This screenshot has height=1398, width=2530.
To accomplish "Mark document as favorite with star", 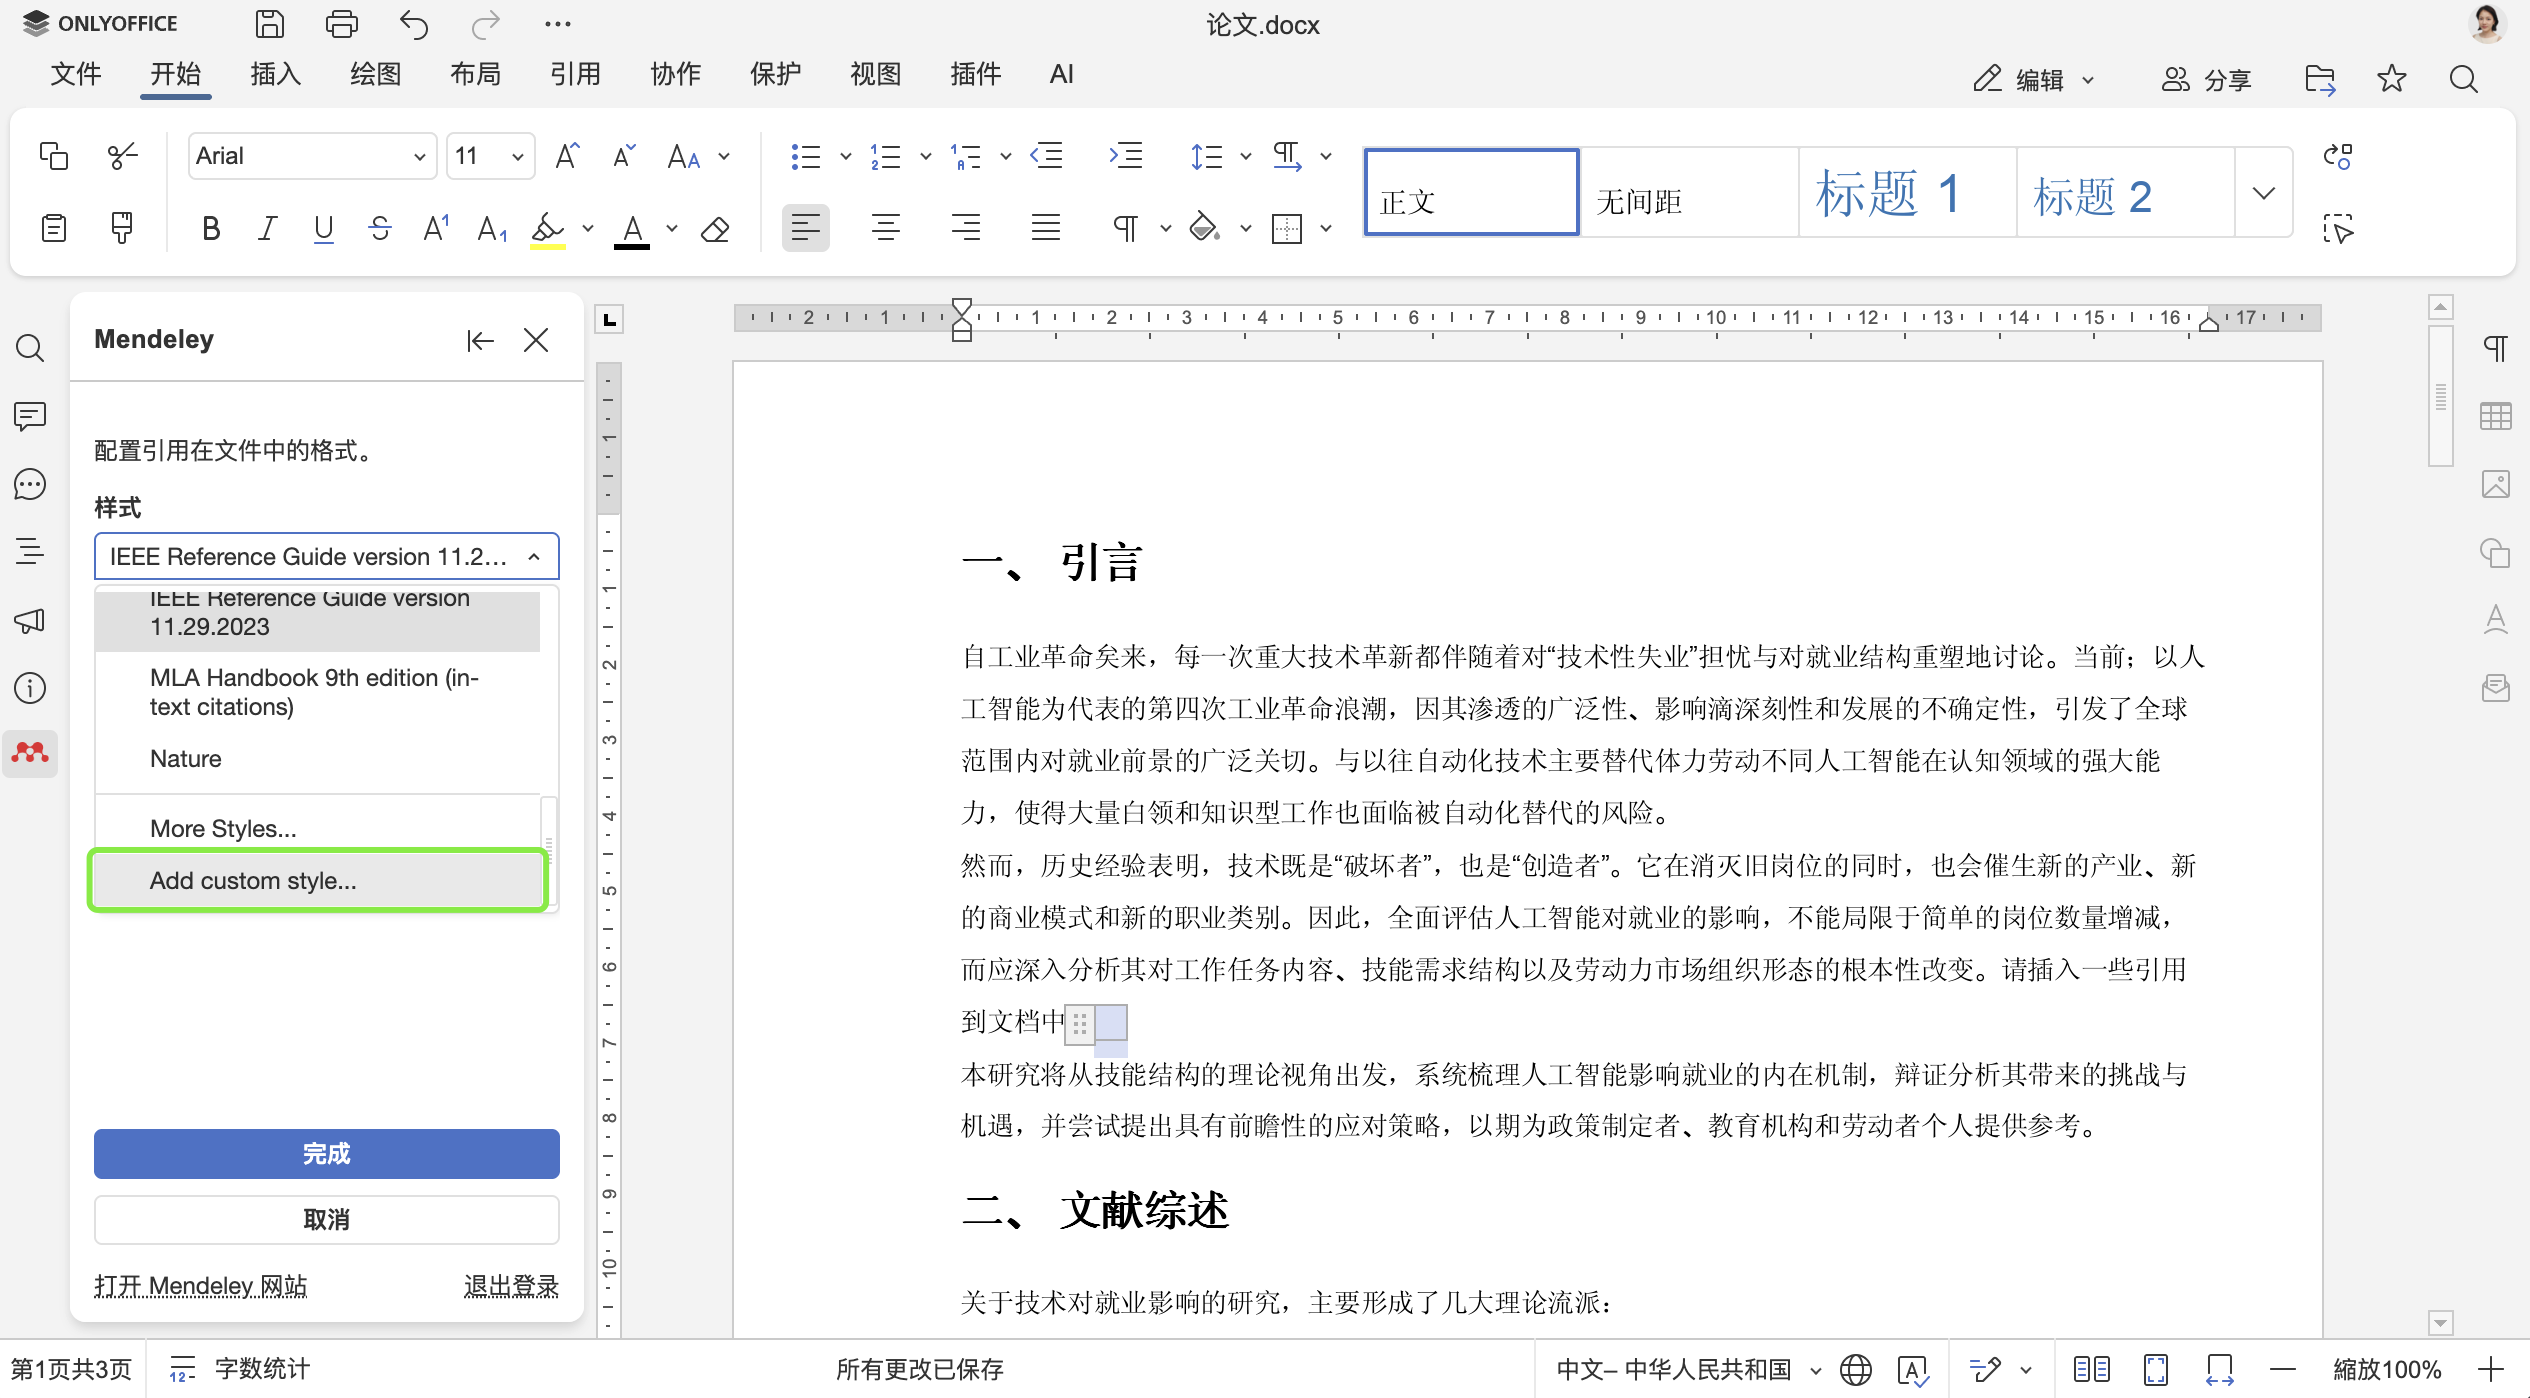I will pyautogui.click(x=2392, y=79).
